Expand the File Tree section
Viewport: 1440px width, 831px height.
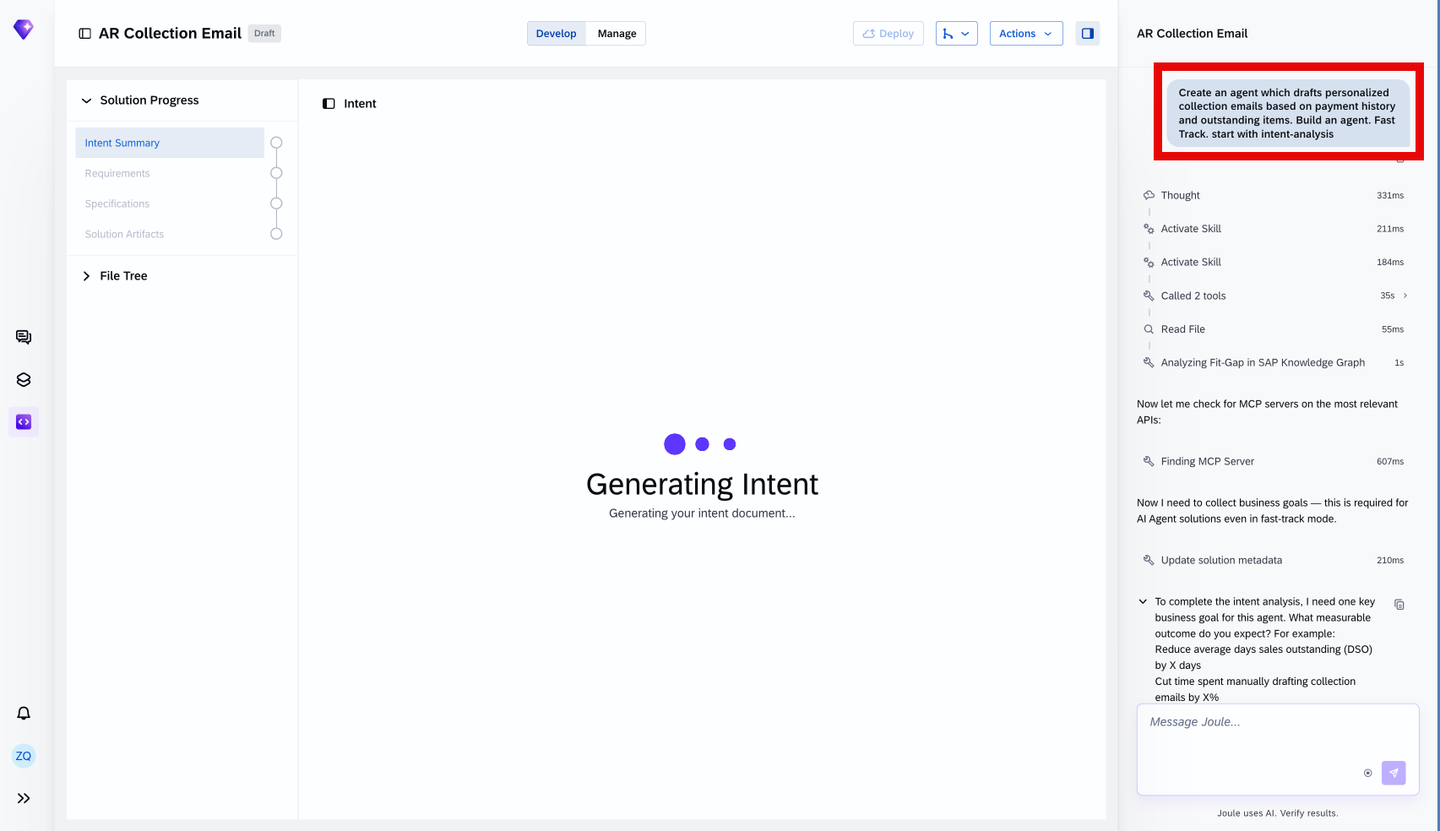click(86, 276)
